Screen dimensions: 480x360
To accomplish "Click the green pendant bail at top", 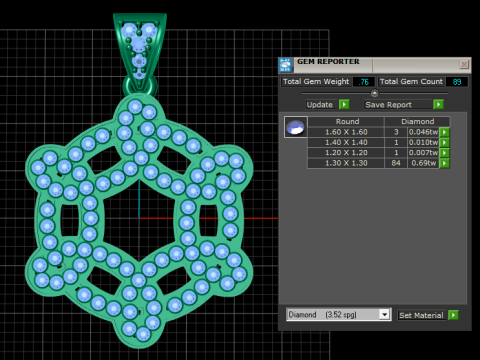I will (139, 50).
